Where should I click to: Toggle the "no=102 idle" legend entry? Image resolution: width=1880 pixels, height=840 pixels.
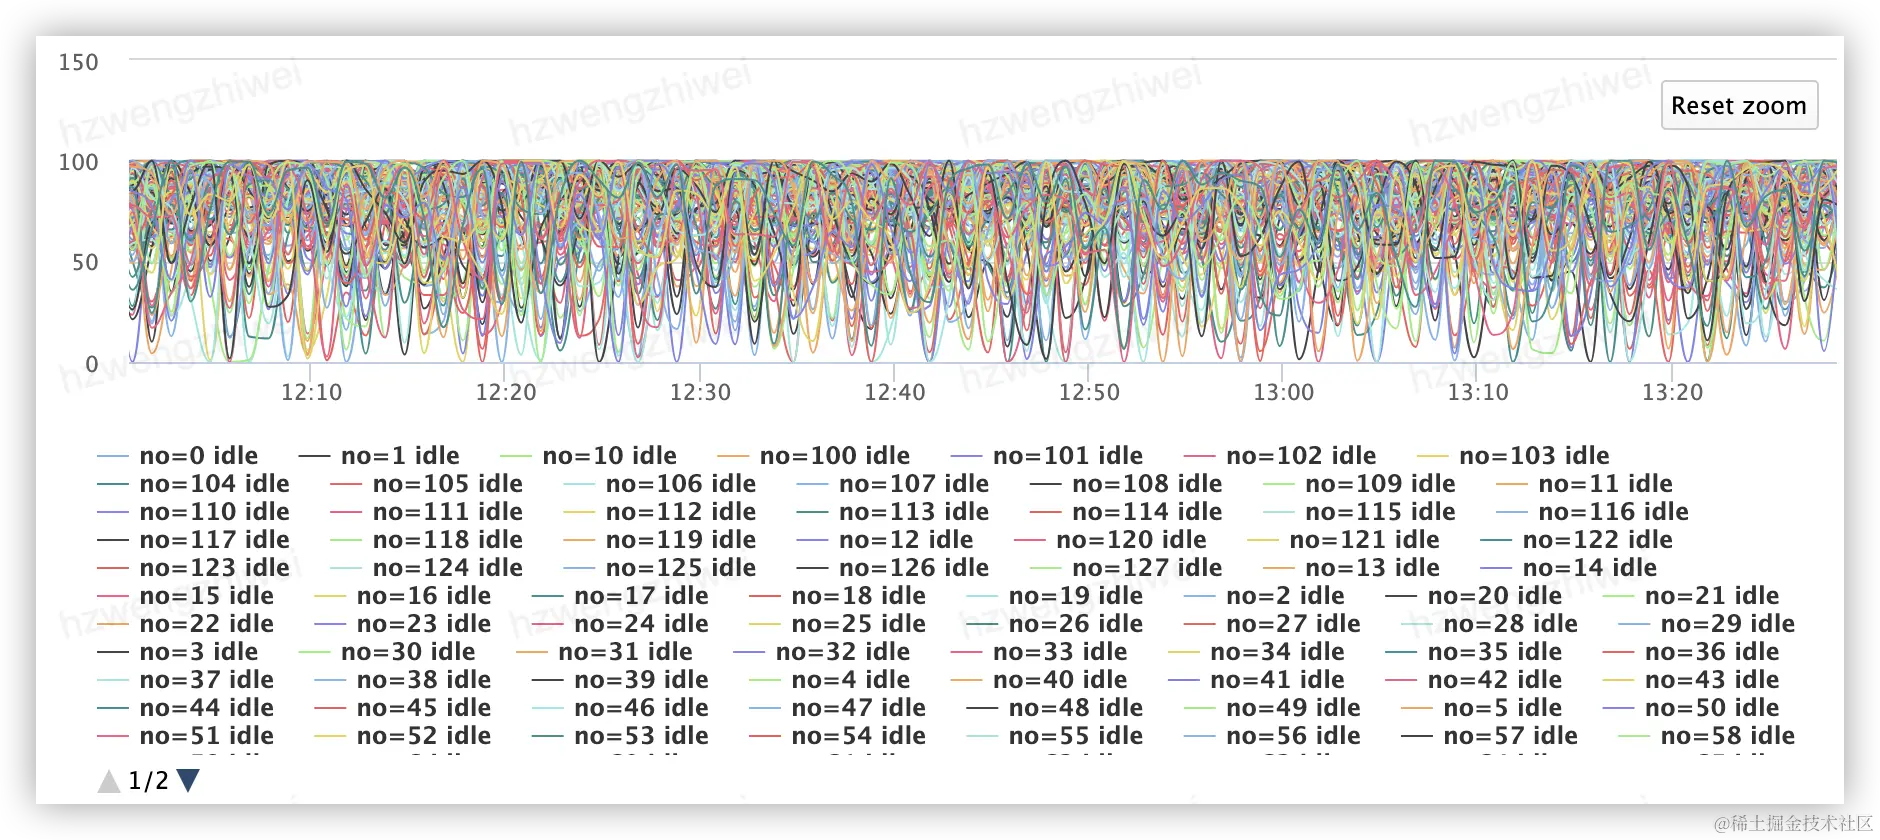point(1279,456)
